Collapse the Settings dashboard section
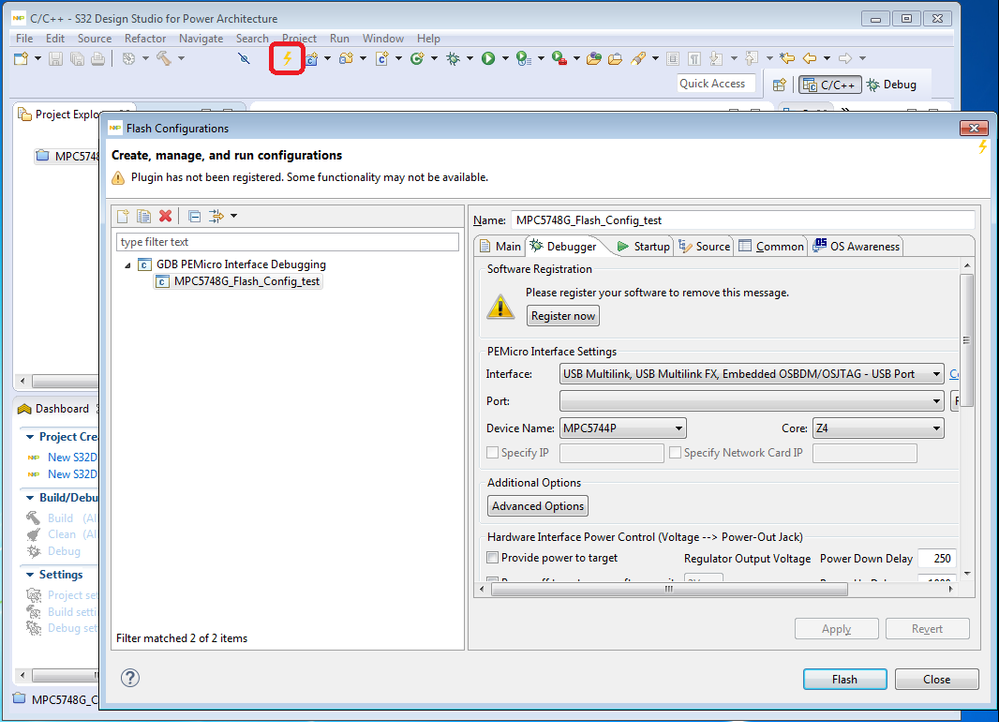 pyautogui.click(x=30, y=575)
